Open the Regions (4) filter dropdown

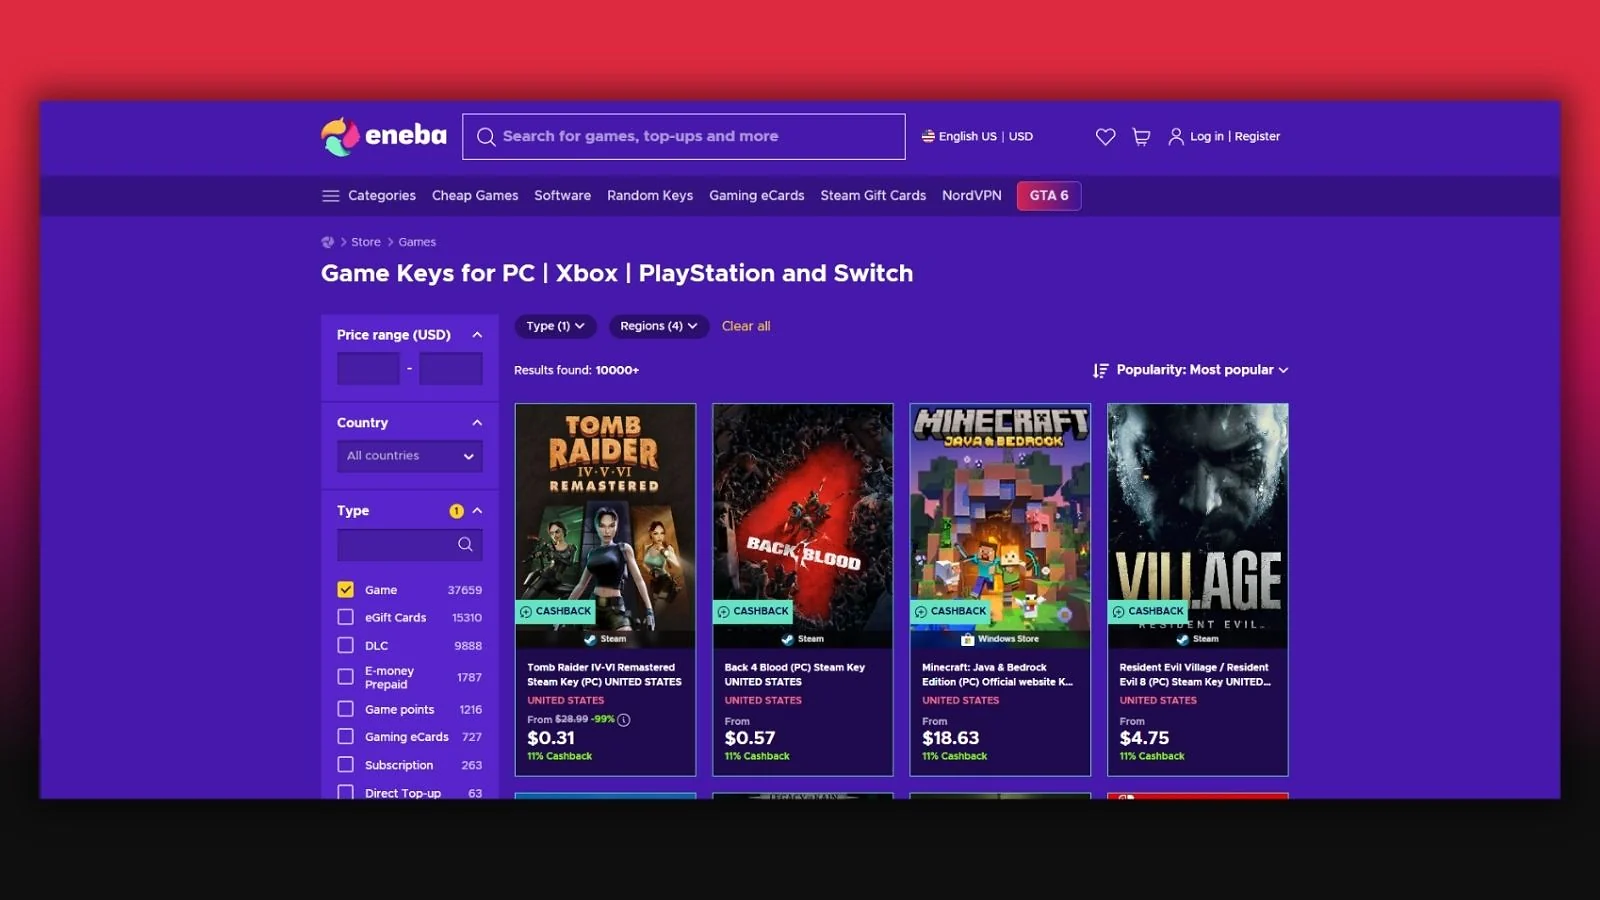coord(659,326)
